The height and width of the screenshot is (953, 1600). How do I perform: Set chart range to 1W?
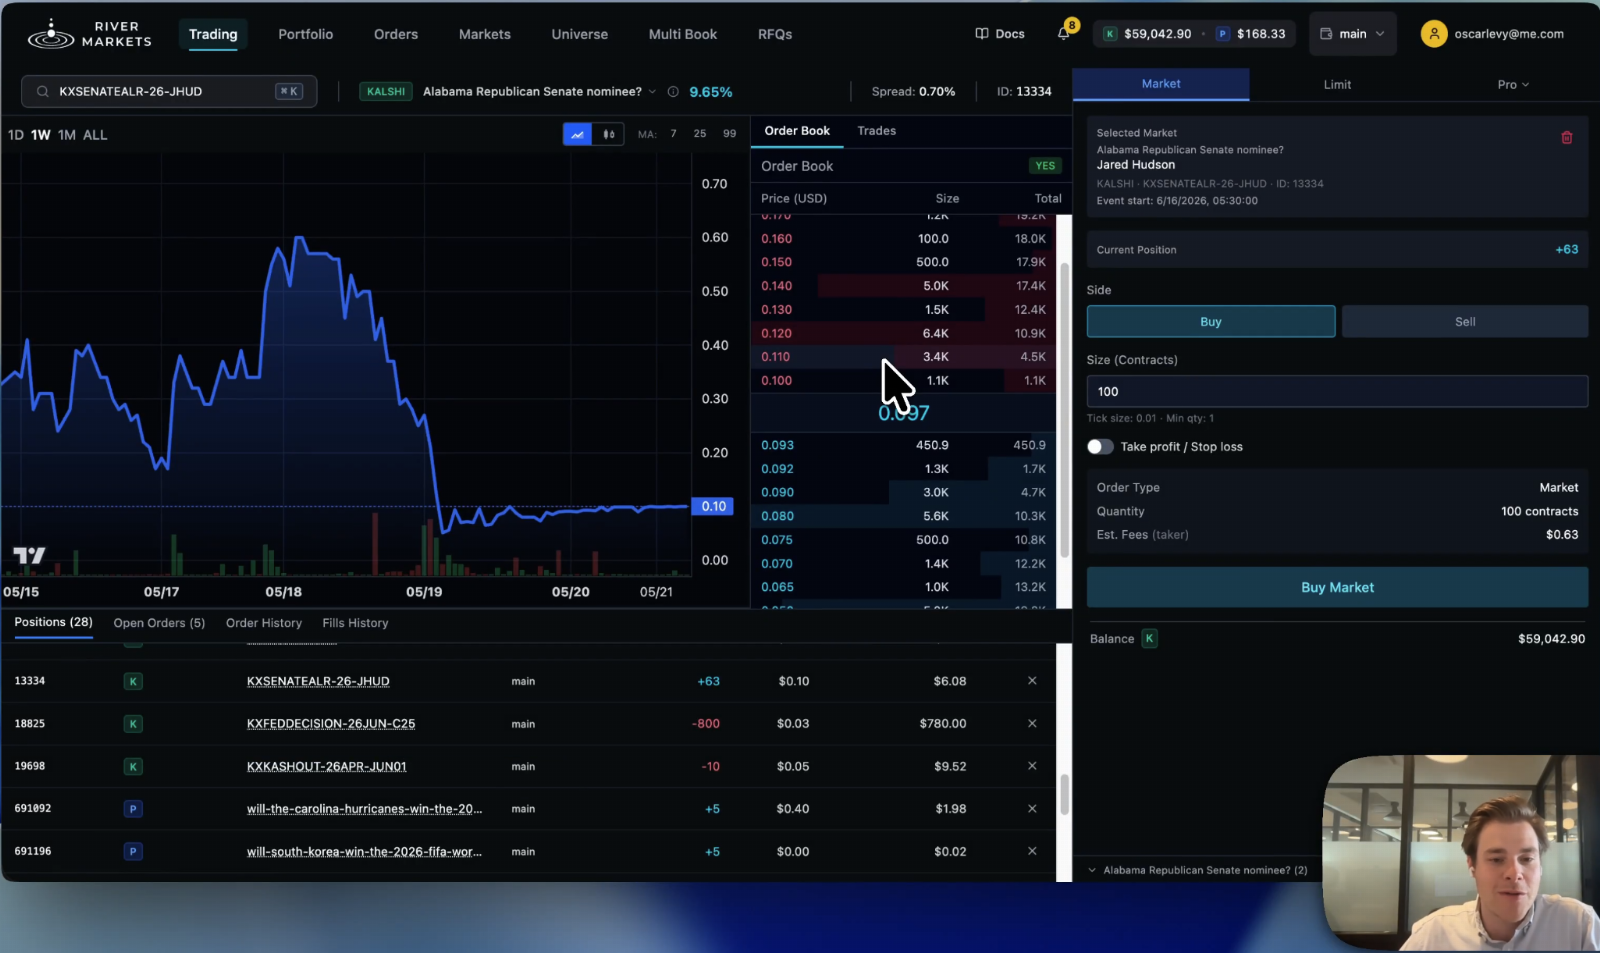[40, 135]
